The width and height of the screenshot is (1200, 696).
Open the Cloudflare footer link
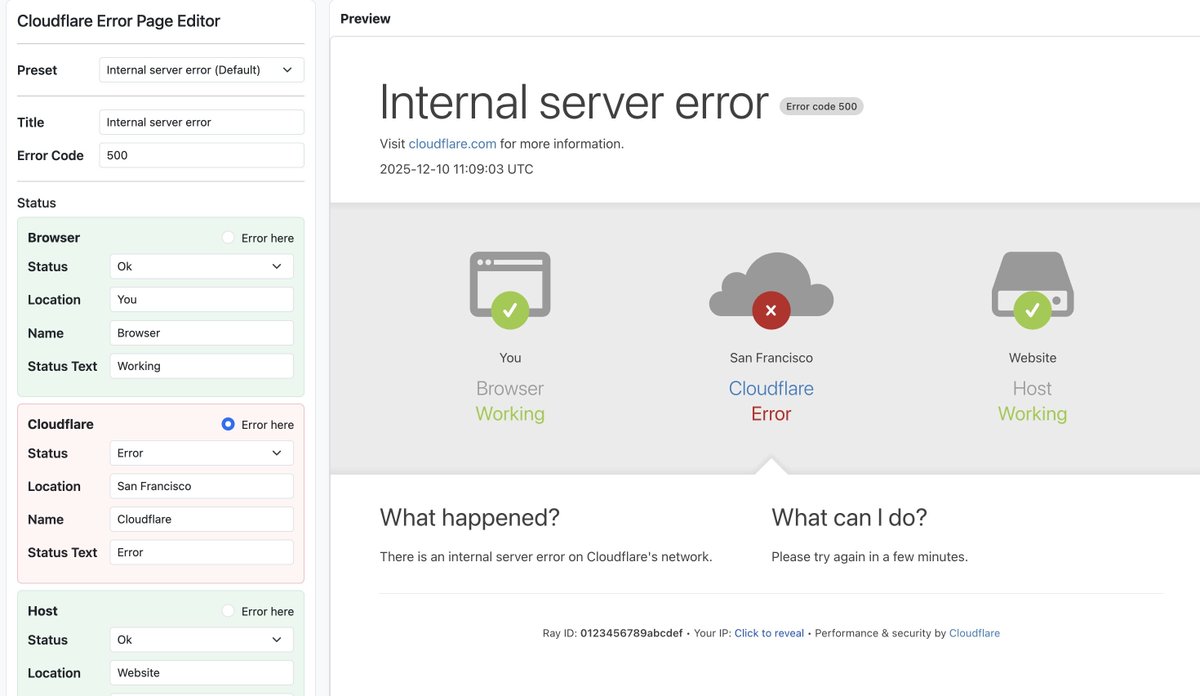click(x=974, y=633)
